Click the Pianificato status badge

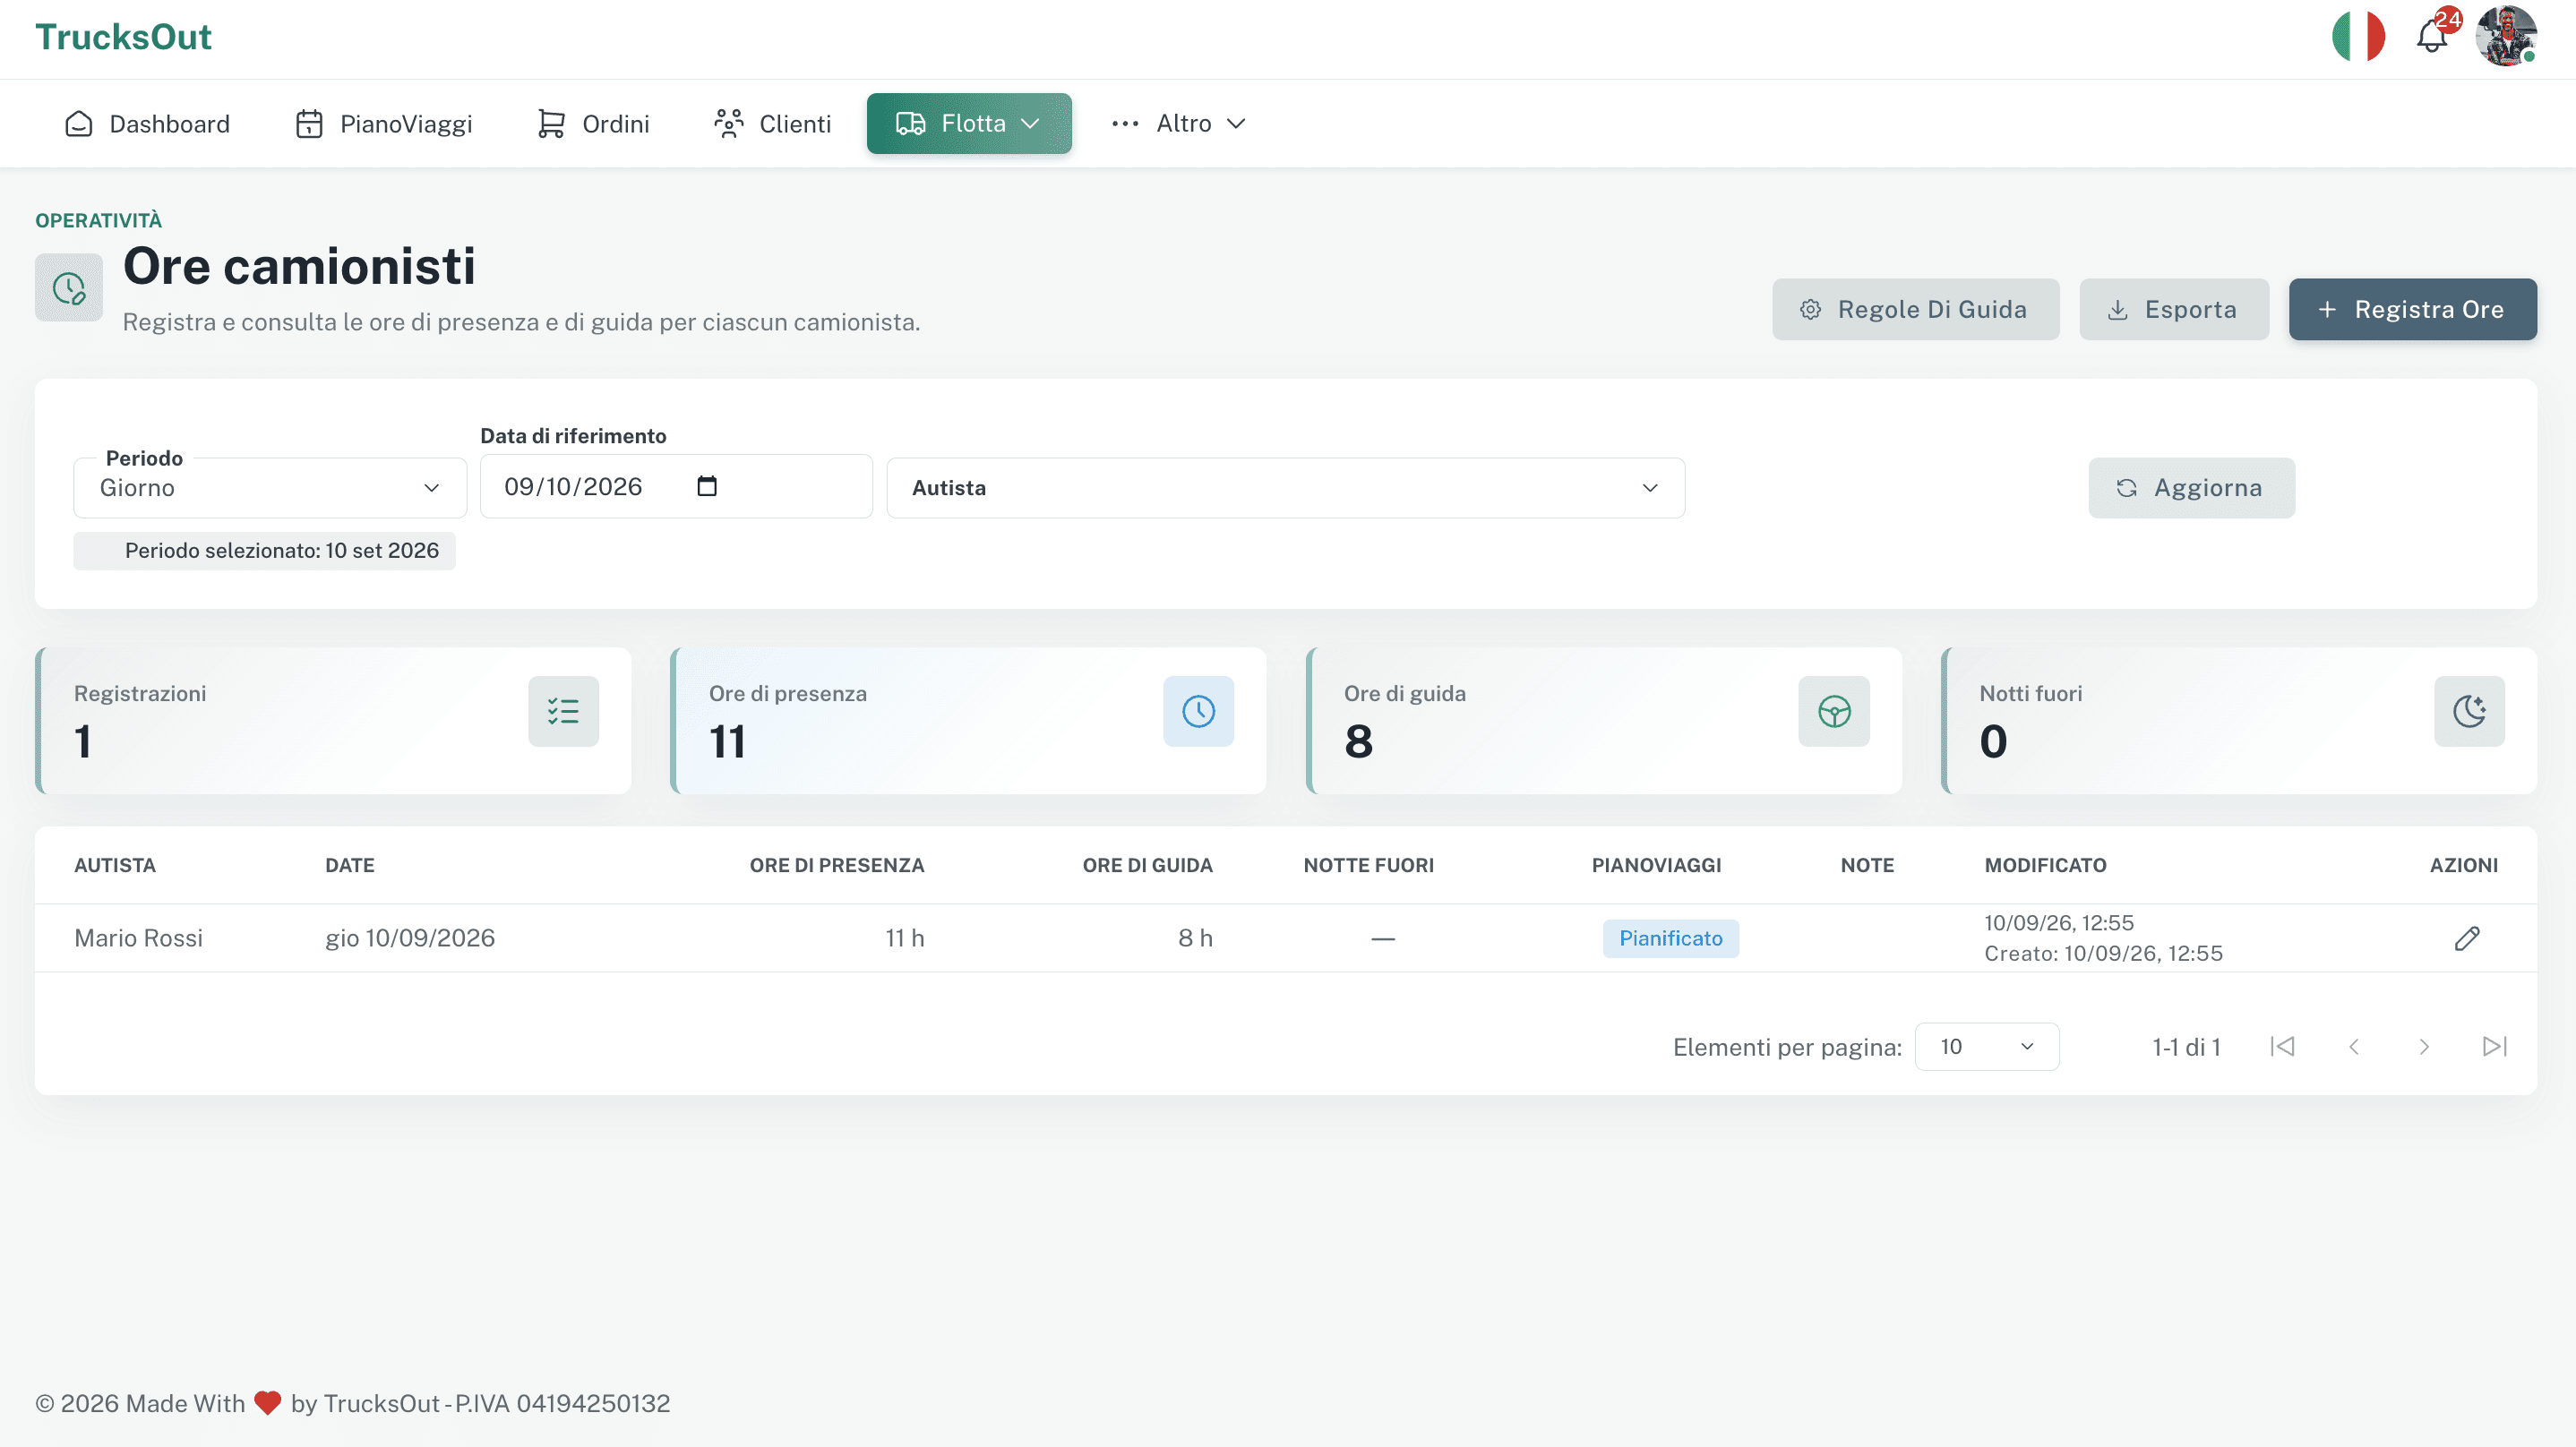(x=1670, y=938)
